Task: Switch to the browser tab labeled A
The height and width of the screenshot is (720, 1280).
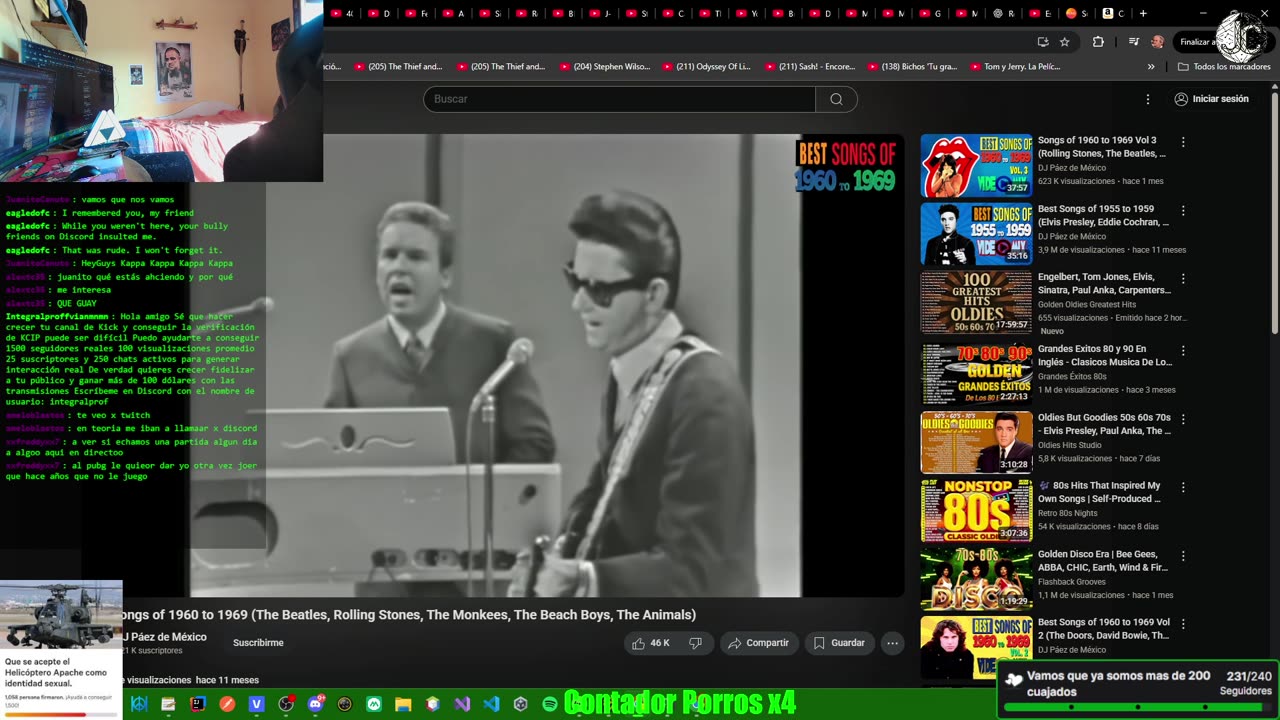Action: [x=453, y=13]
